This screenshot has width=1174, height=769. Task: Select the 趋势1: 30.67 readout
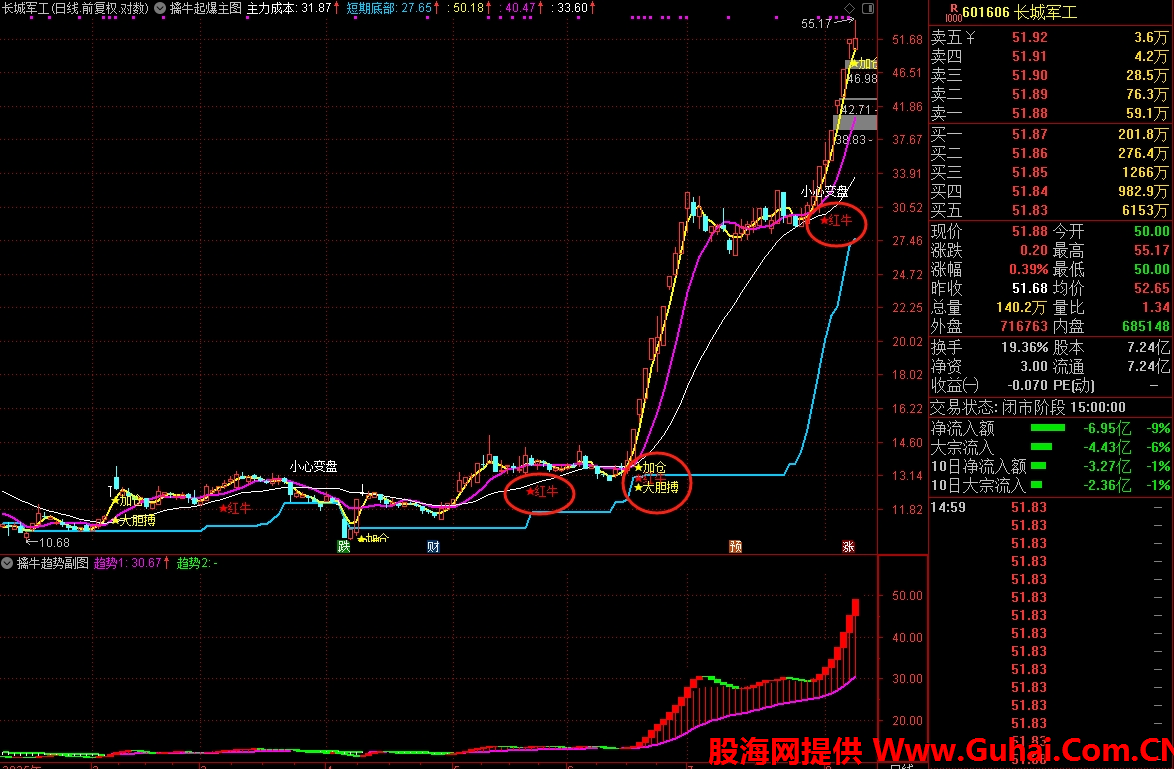point(132,563)
